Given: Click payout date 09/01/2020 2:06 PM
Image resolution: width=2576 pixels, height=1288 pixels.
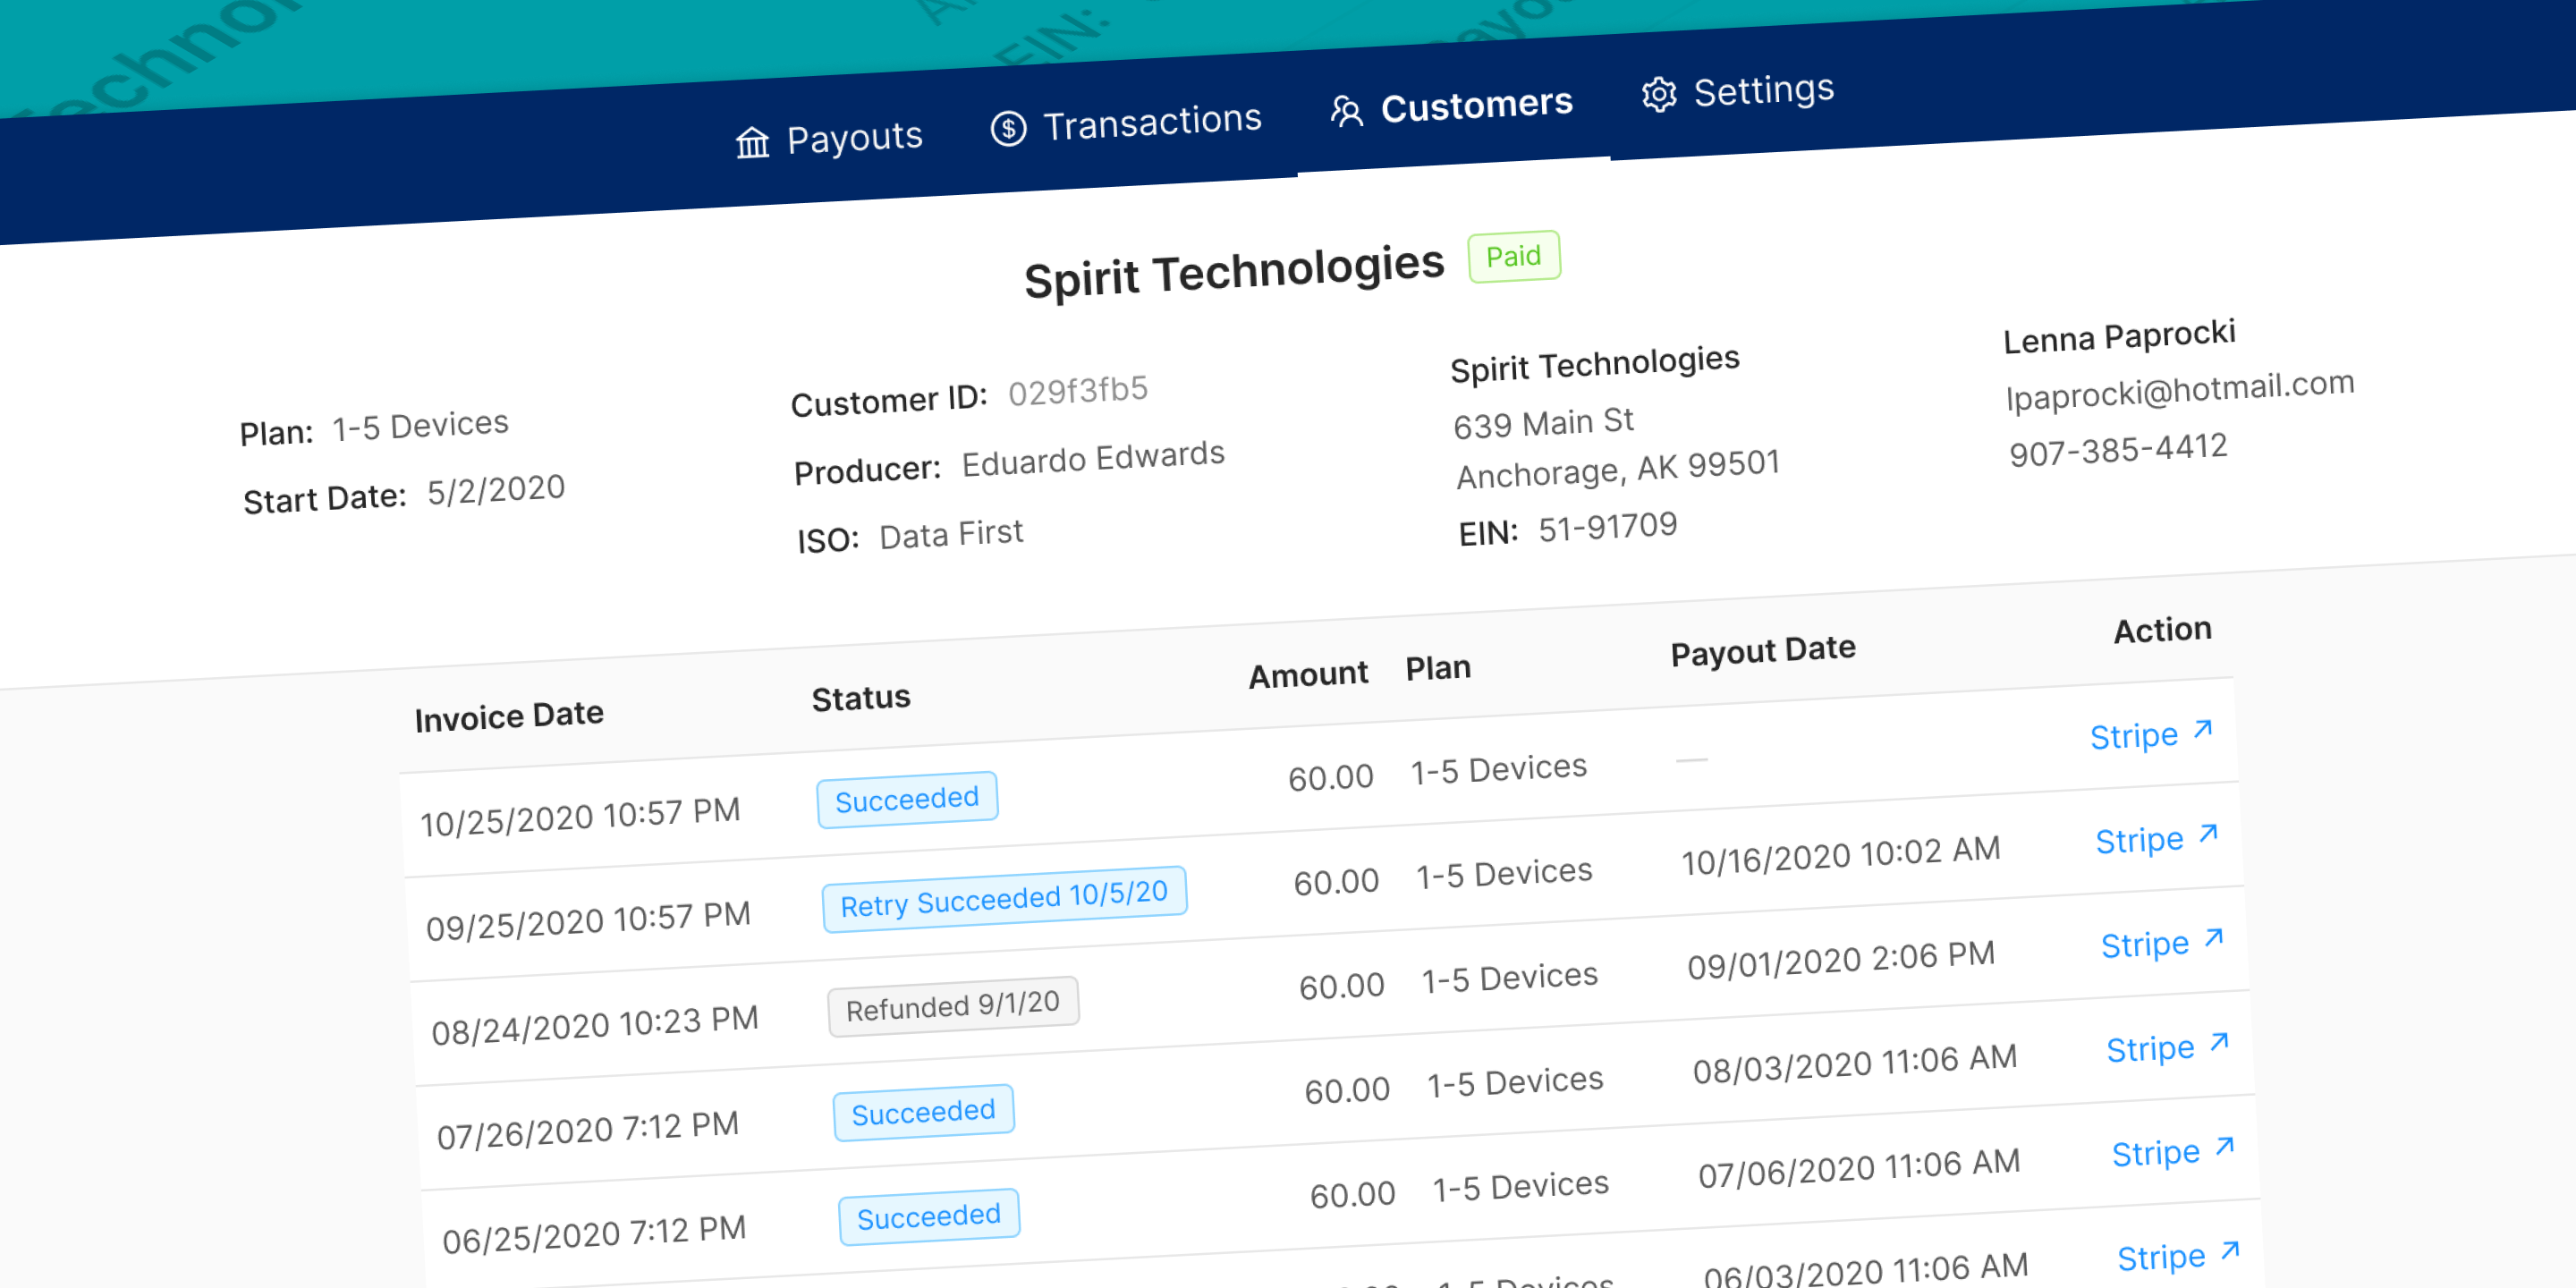Looking at the screenshot, I should pos(1841,960).
